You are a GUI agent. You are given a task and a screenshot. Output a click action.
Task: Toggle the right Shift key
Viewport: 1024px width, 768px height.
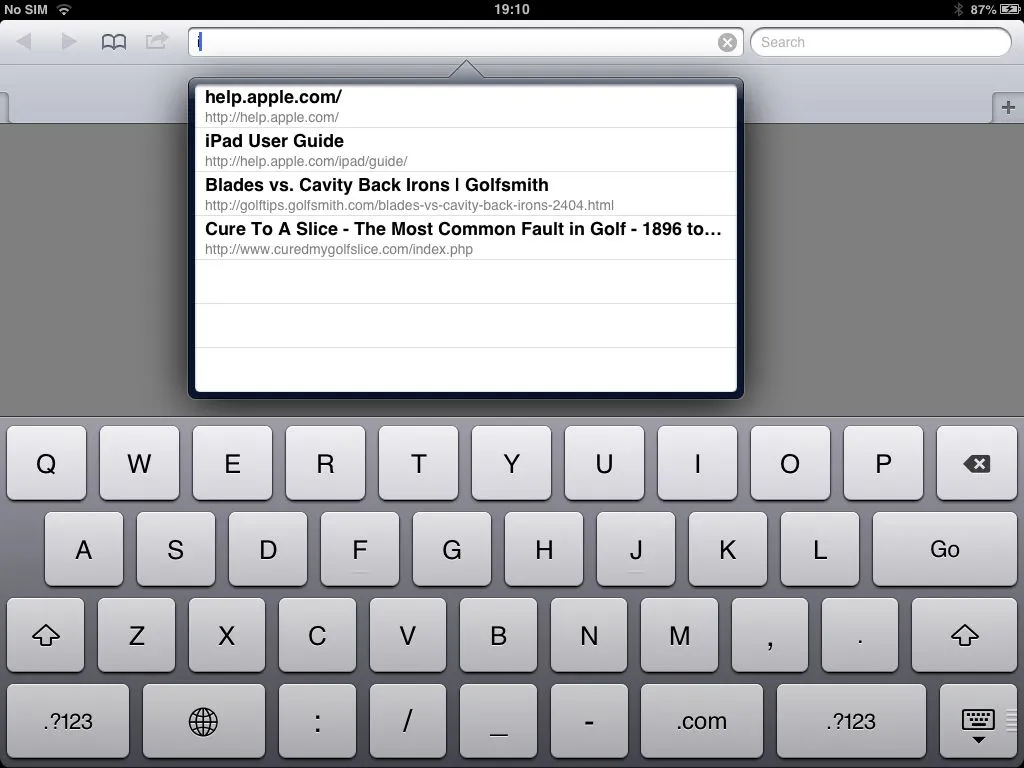point(964,636)
